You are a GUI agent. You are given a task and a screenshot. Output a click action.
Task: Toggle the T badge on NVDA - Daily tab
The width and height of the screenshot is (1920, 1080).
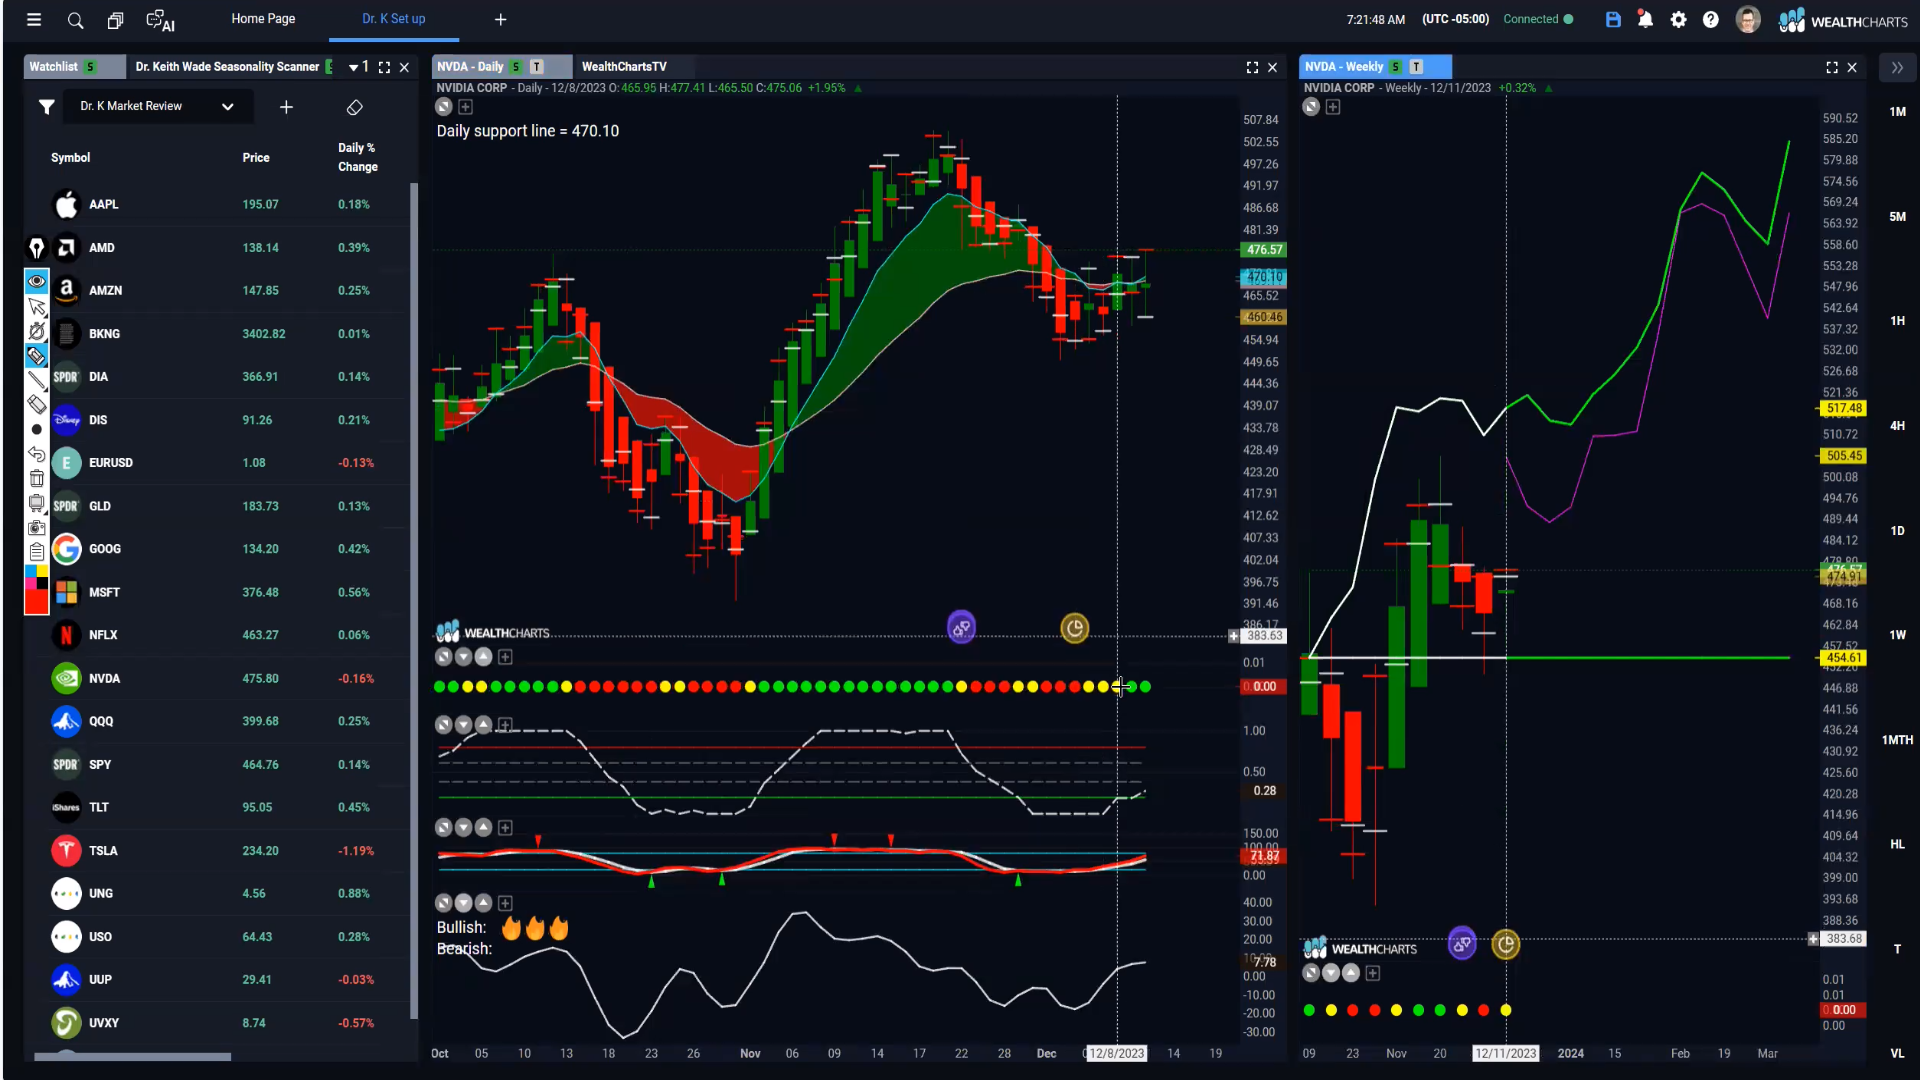(x=537, y=67)
